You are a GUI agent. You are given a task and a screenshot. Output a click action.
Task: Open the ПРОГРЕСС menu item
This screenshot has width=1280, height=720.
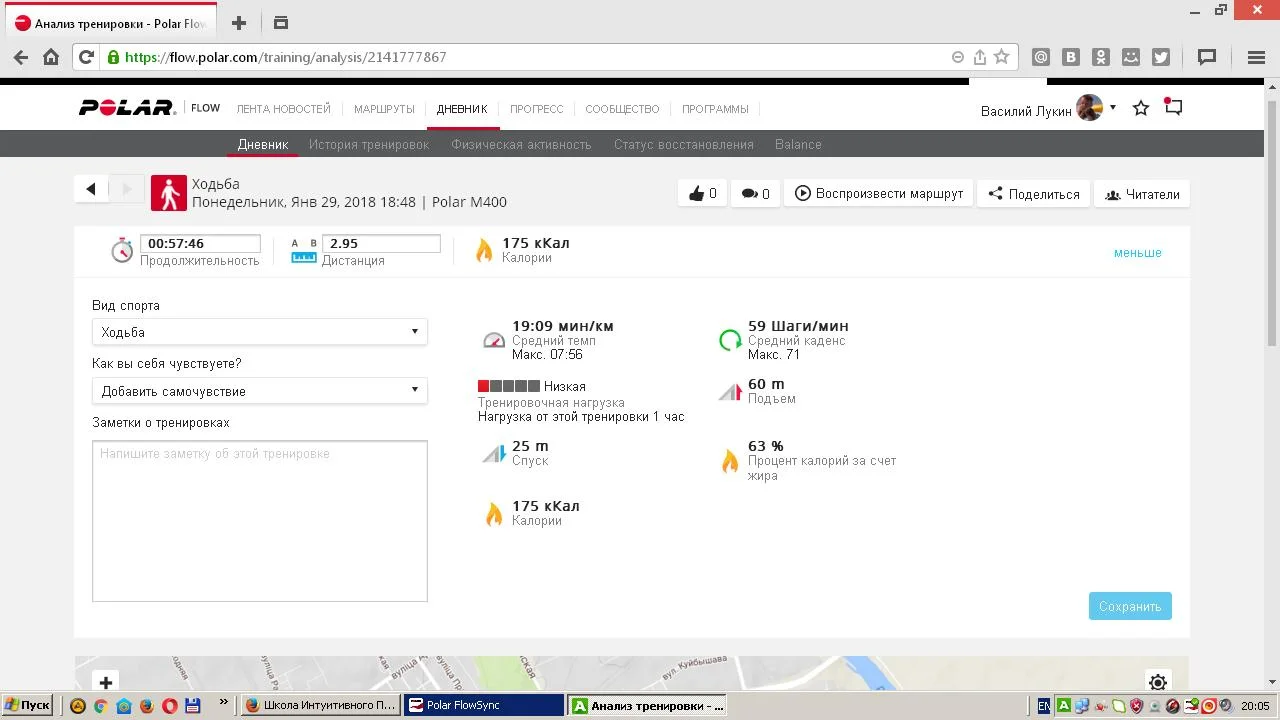coord(536,109)
